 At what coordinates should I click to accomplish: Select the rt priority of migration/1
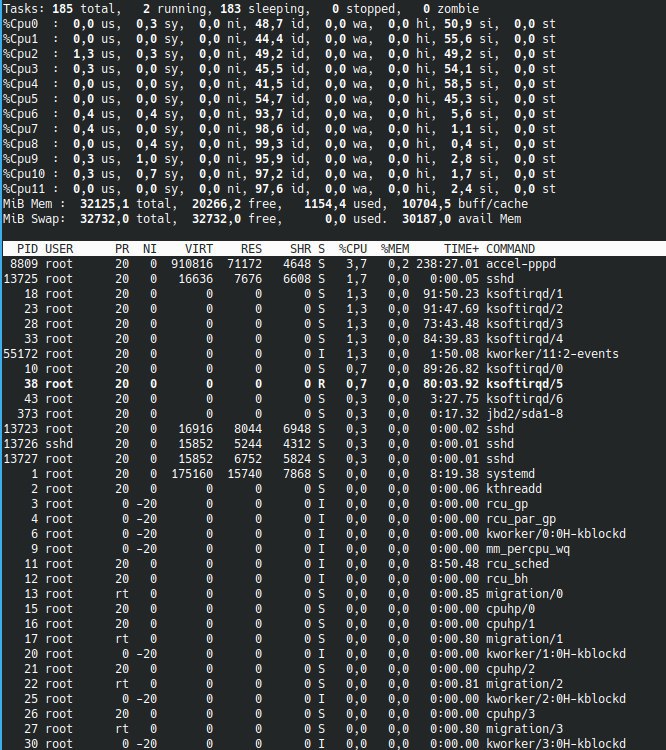122,639
